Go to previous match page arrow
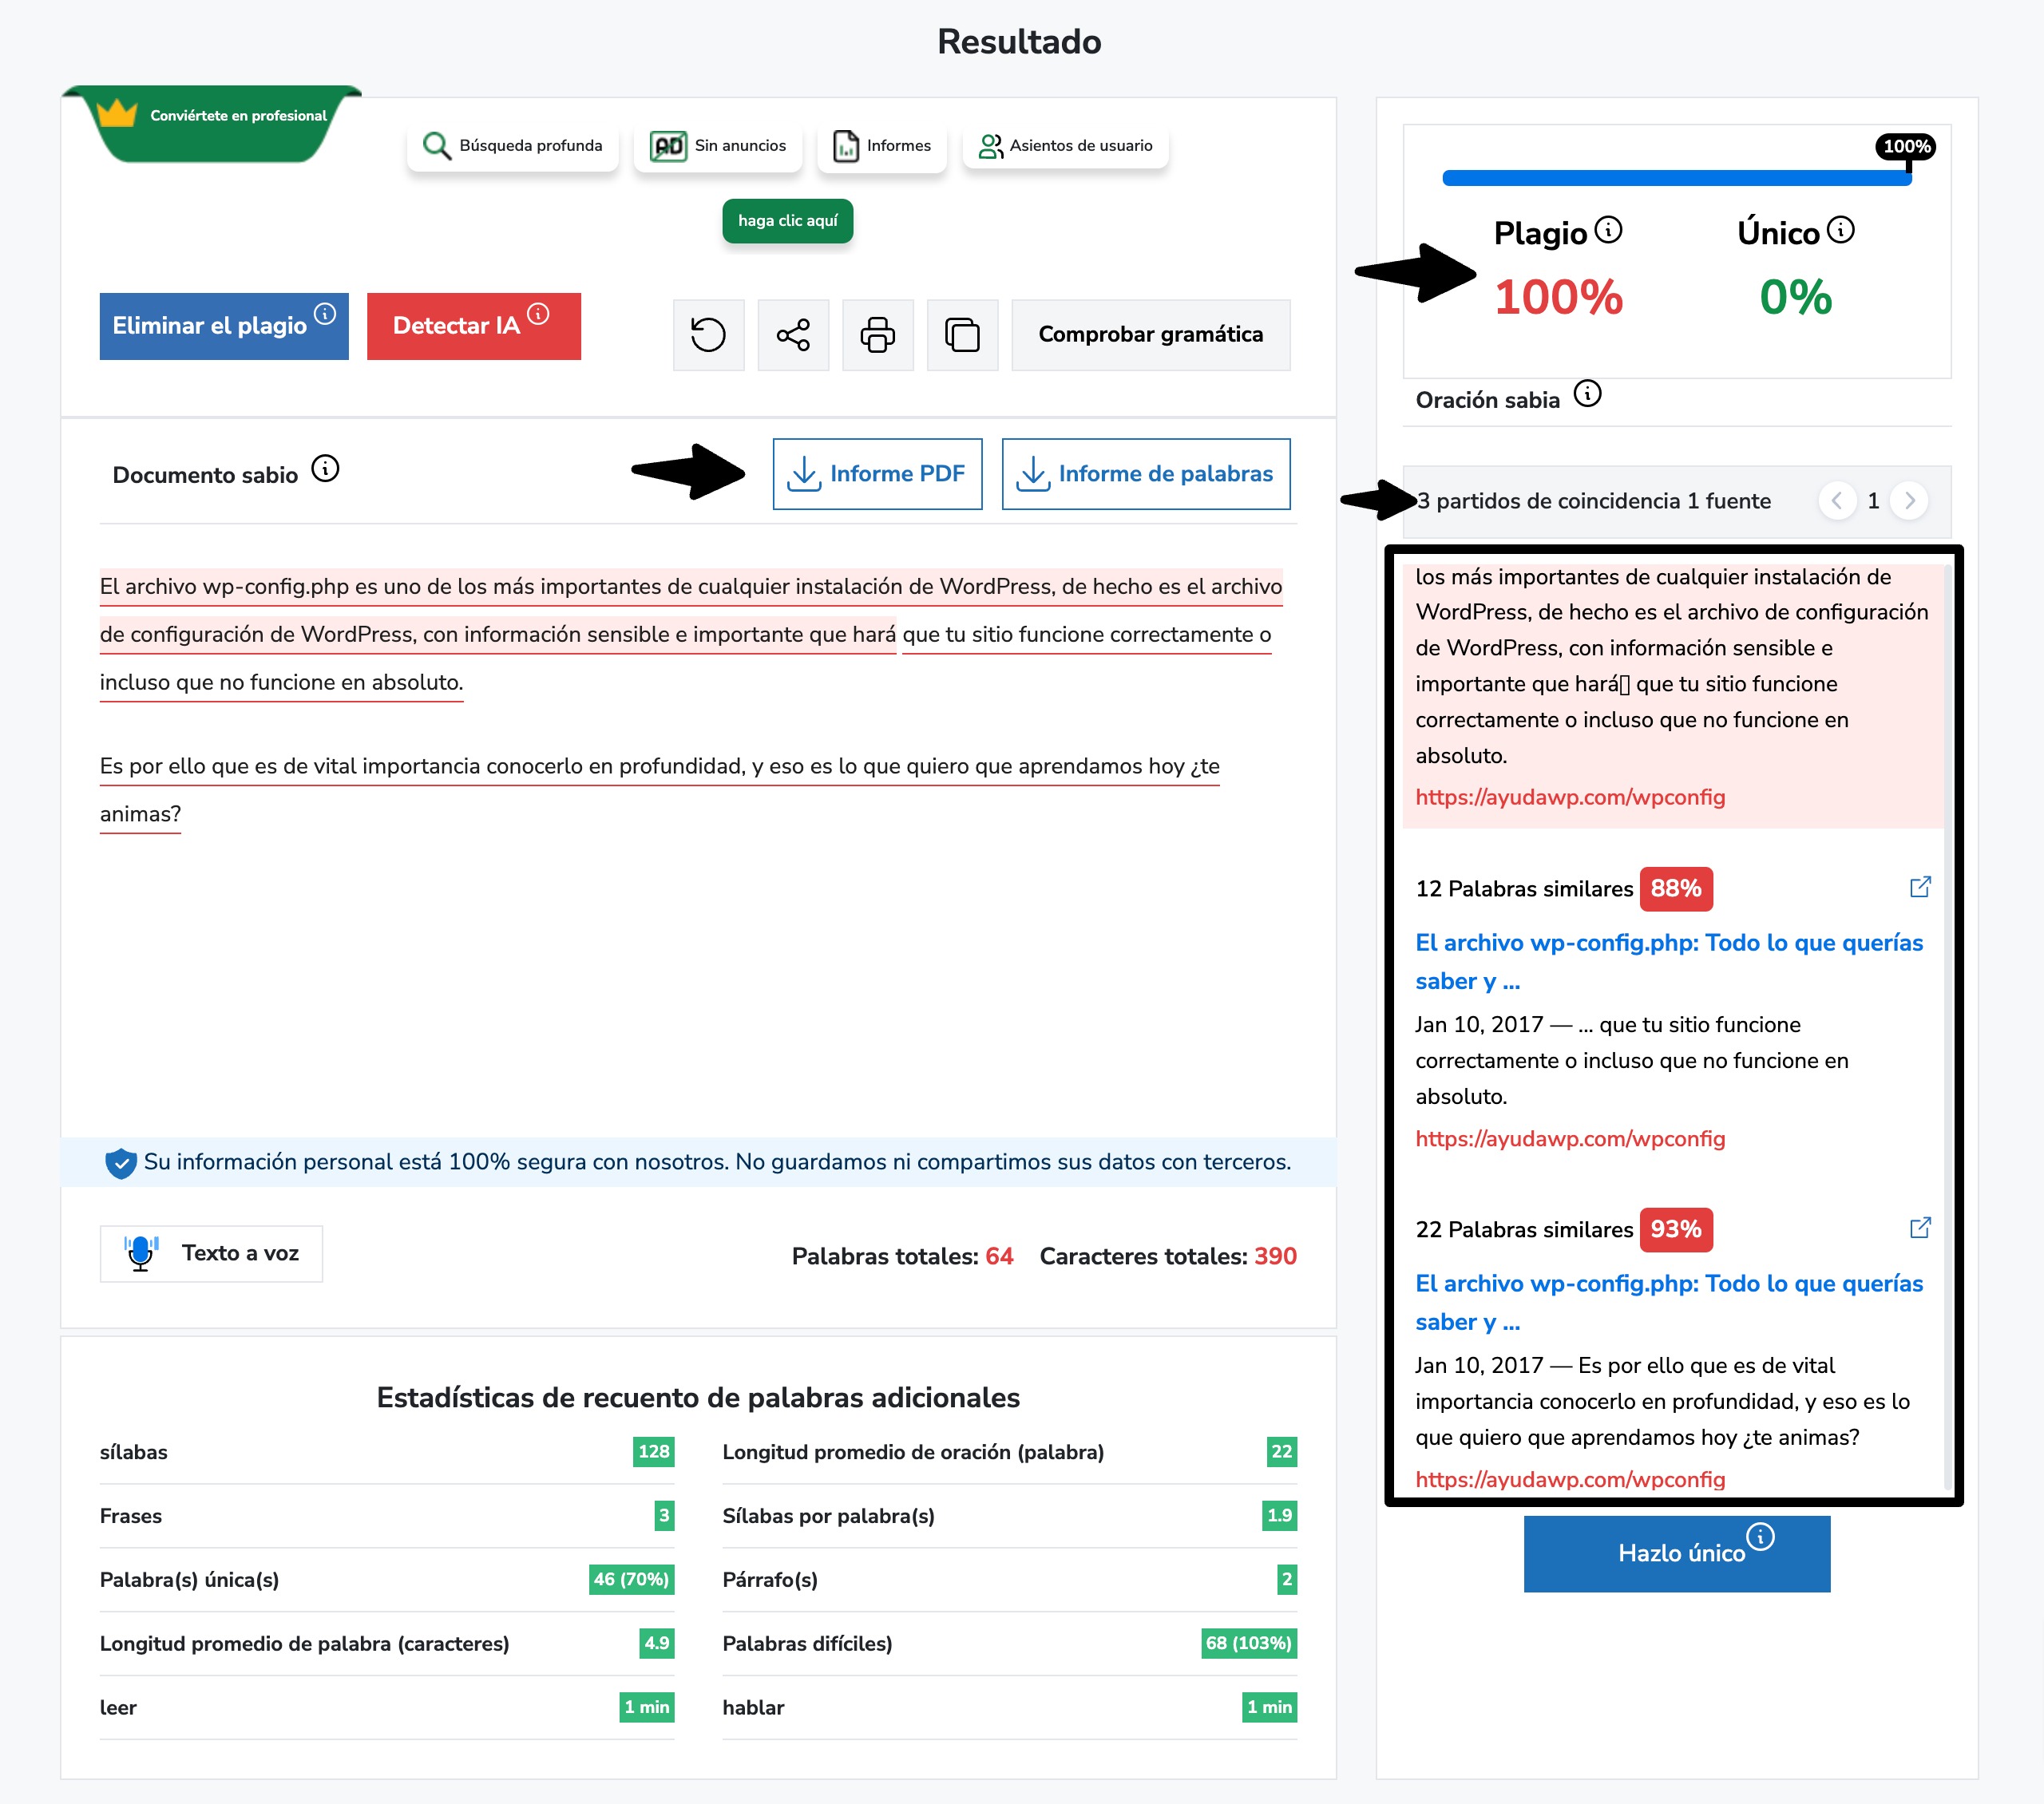The image size is (2044, 1804). pos(1837,500)
